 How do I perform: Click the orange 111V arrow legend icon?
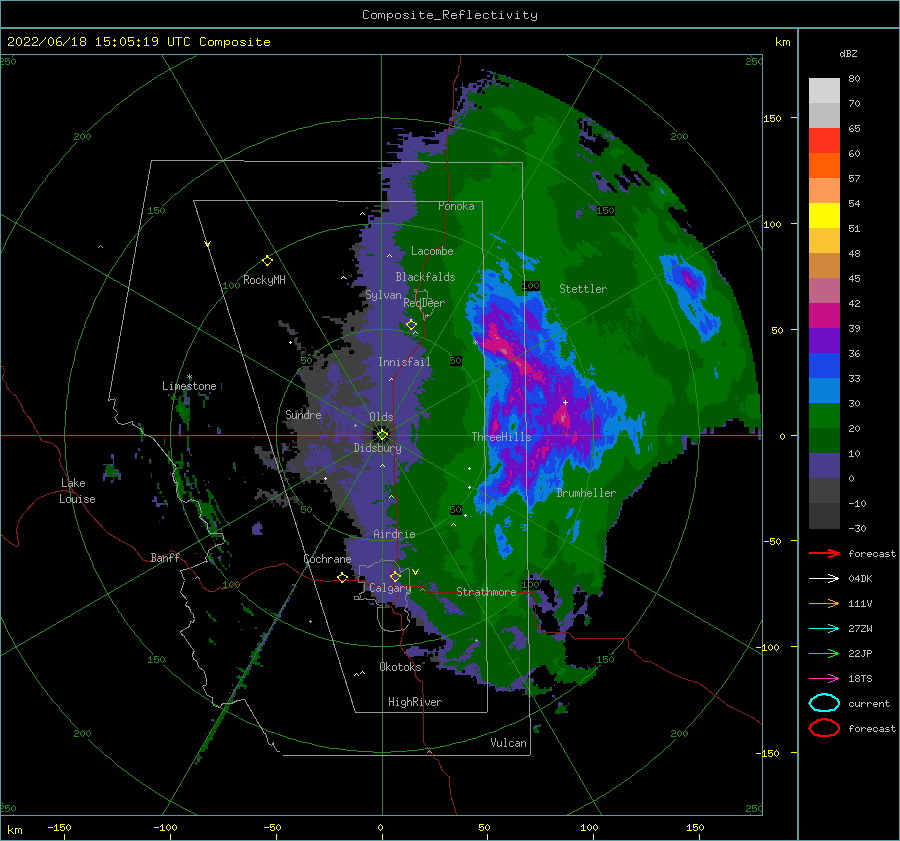[x=824, y=603]
